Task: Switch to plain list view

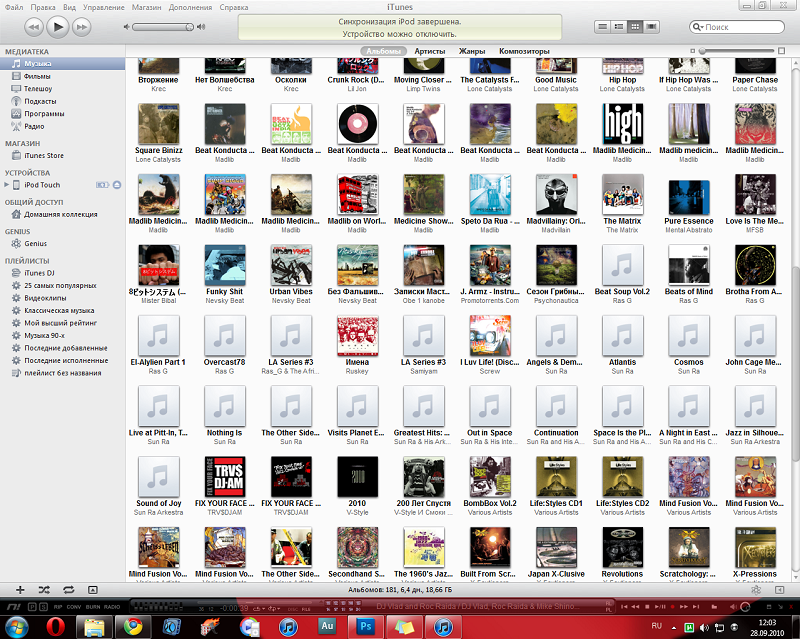Action: (x=603, y=27)
